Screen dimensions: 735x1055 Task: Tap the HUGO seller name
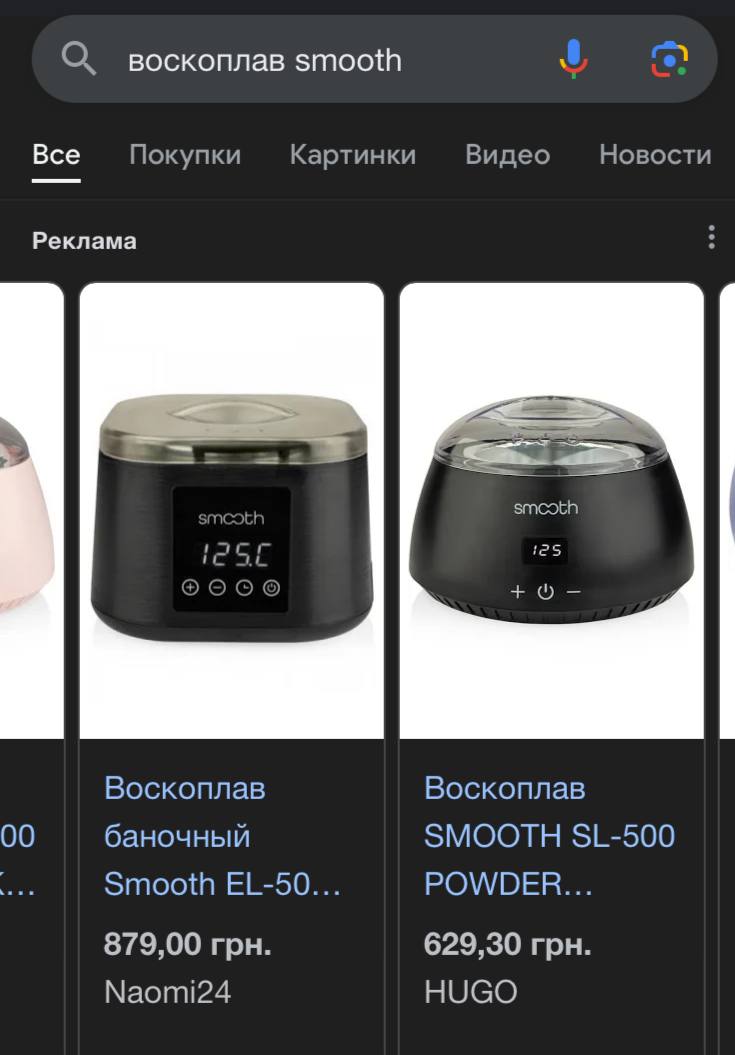tap(471, 992)
